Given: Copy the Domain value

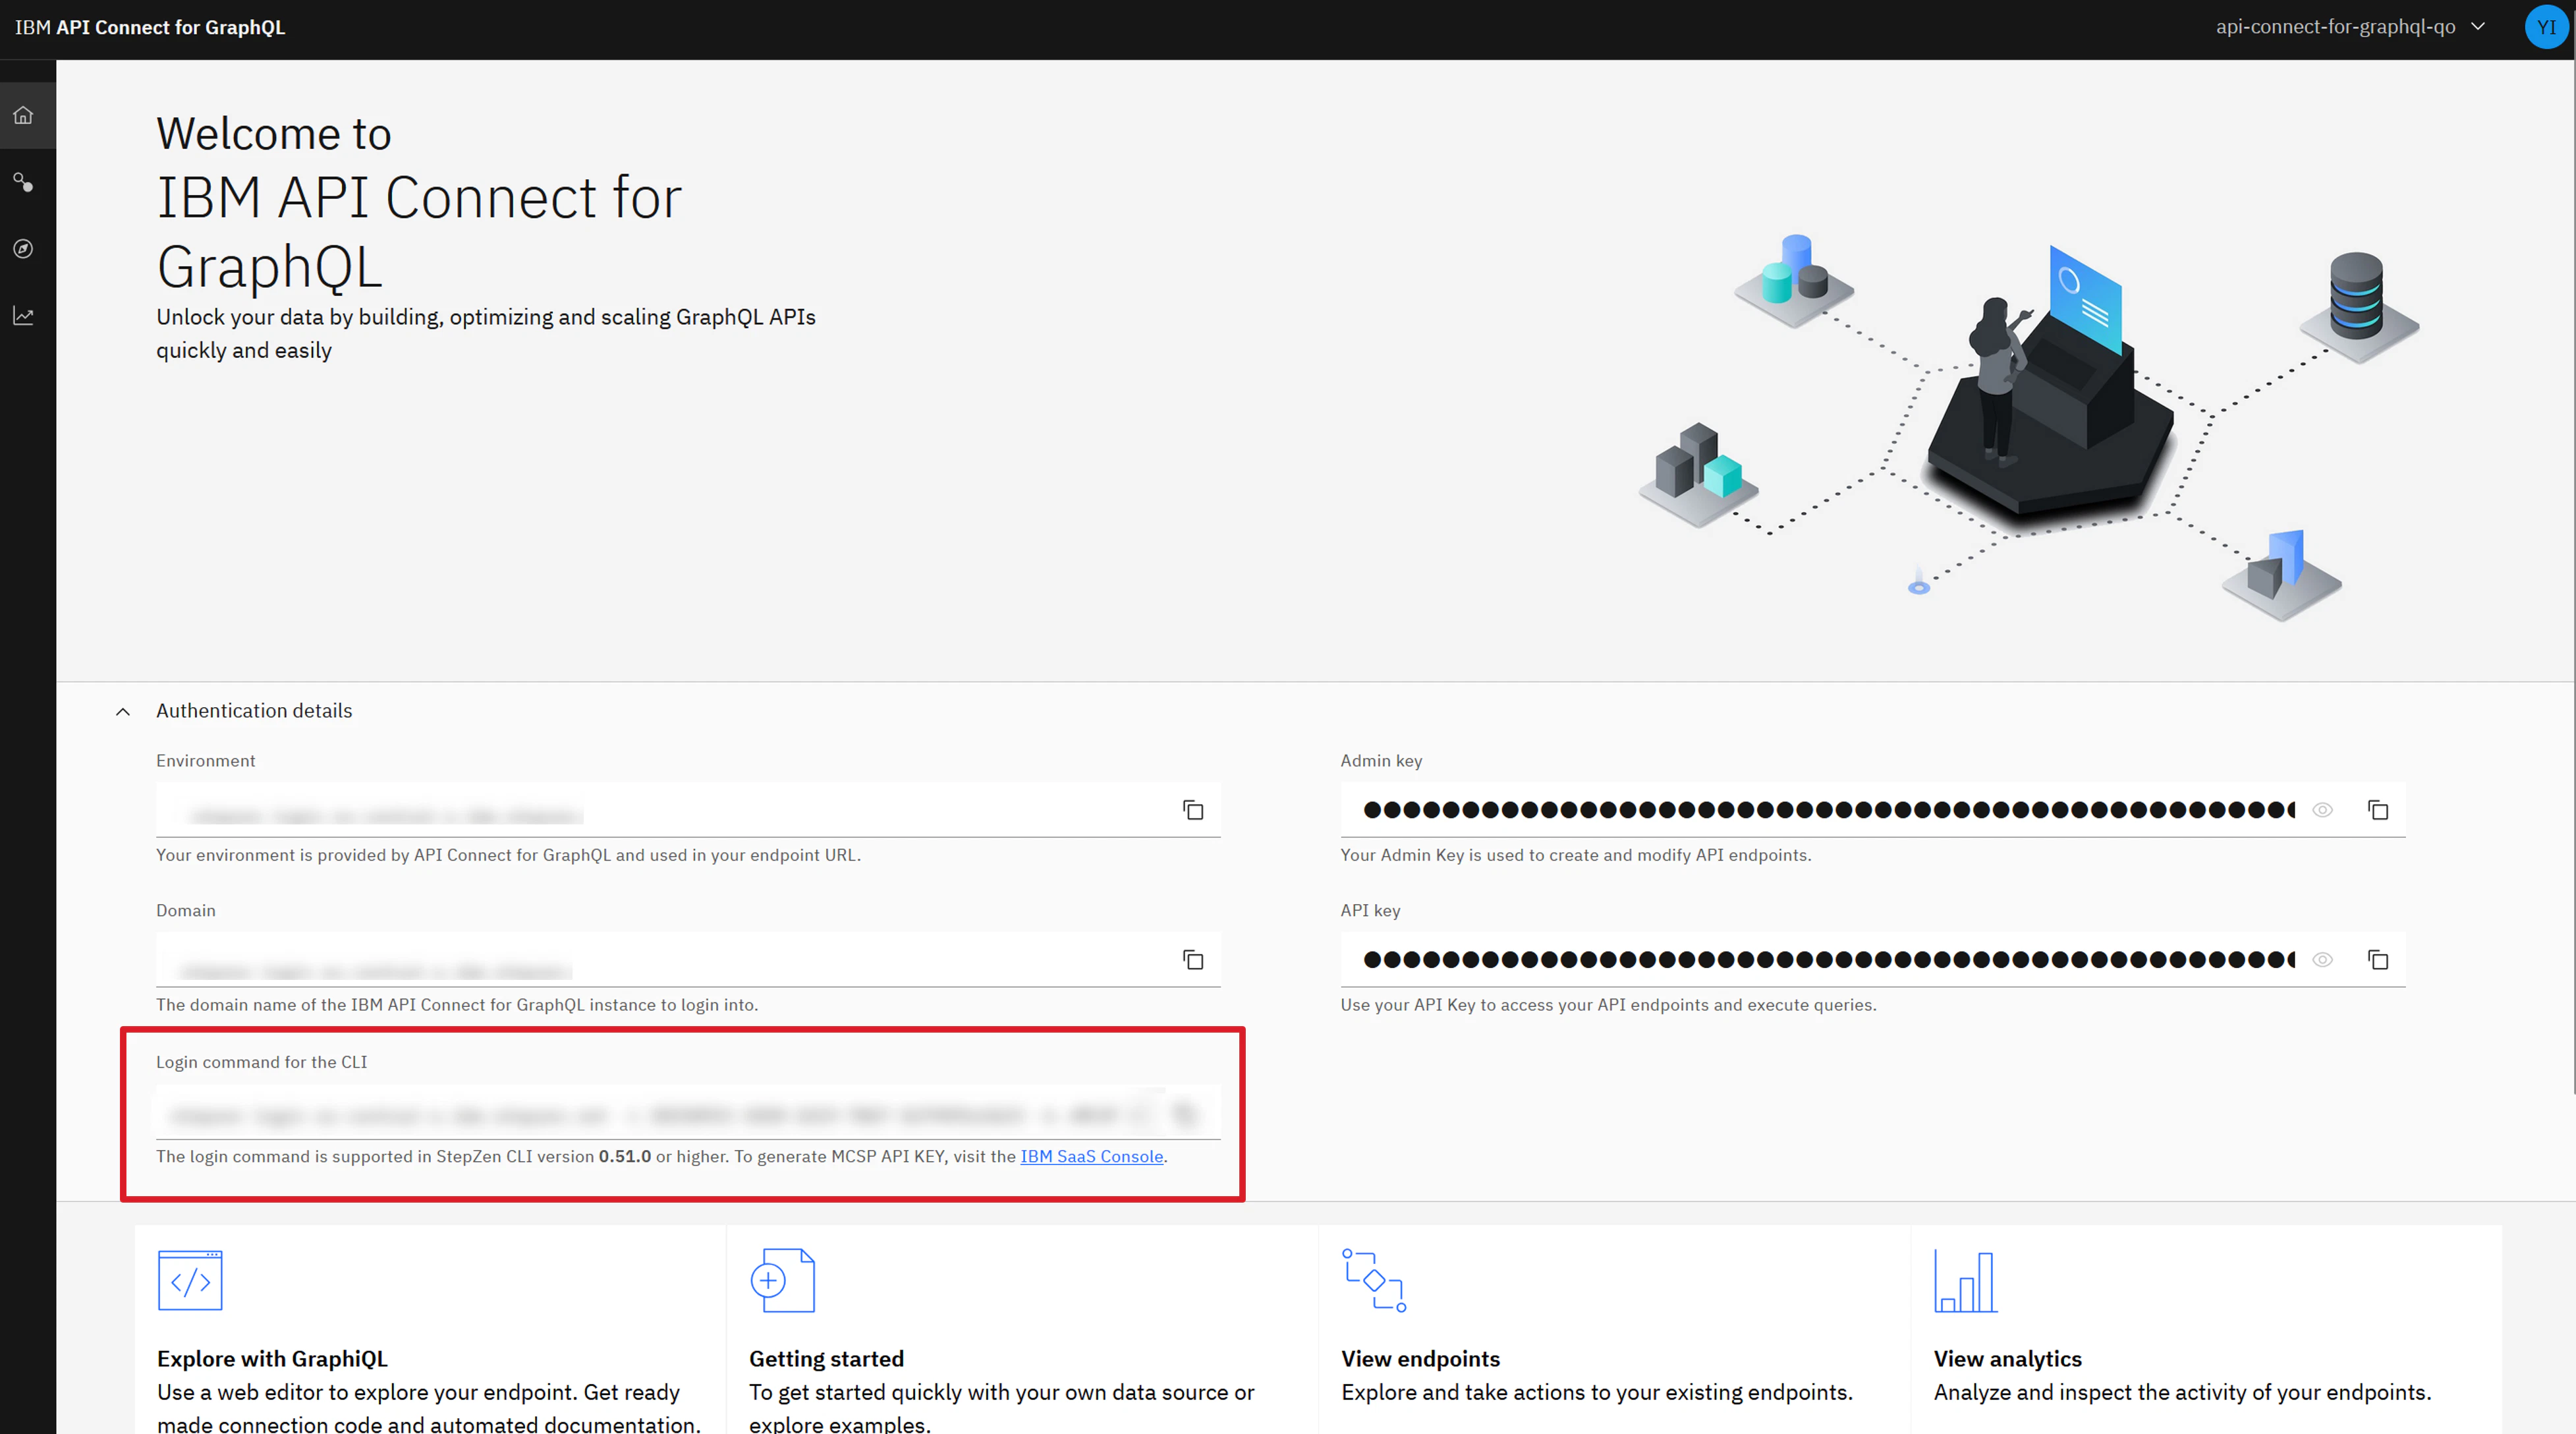Looking at the screenshot, I should tap(1193, 960).
